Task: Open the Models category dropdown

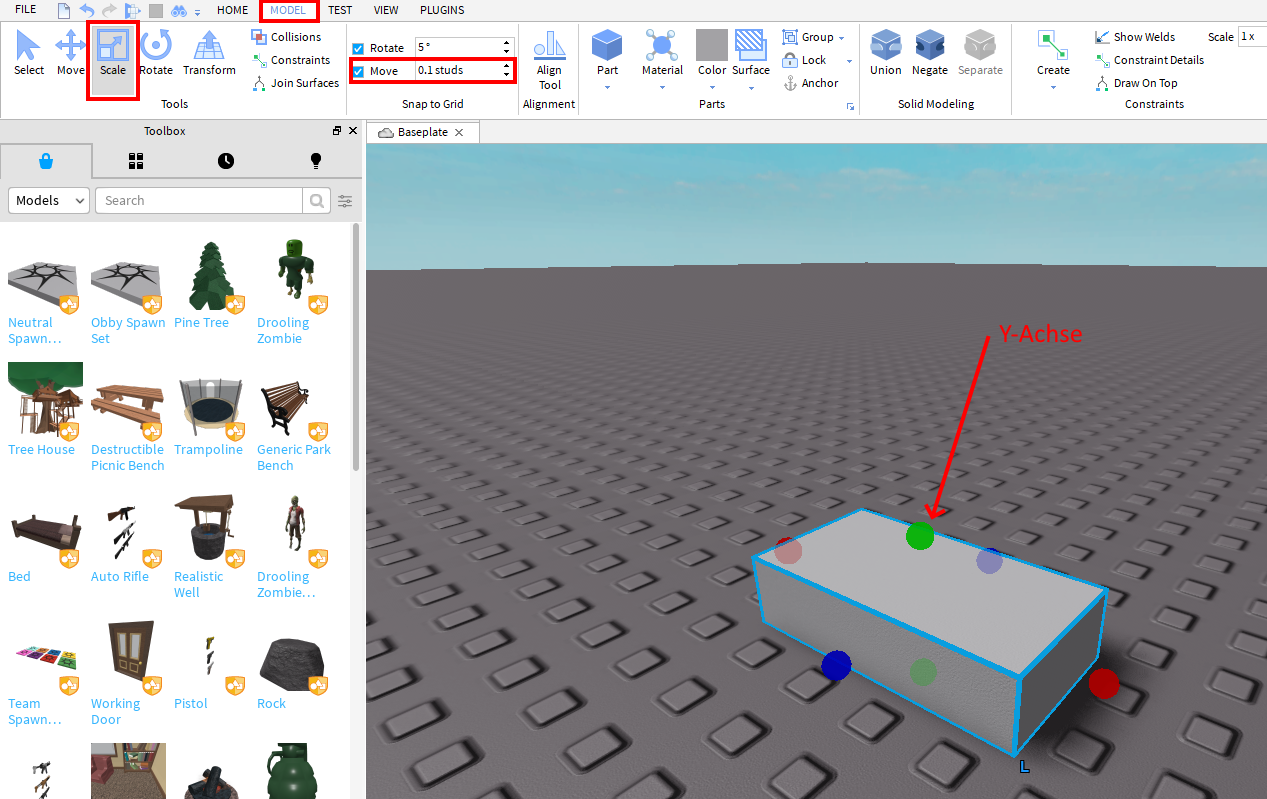Action: 48,200
